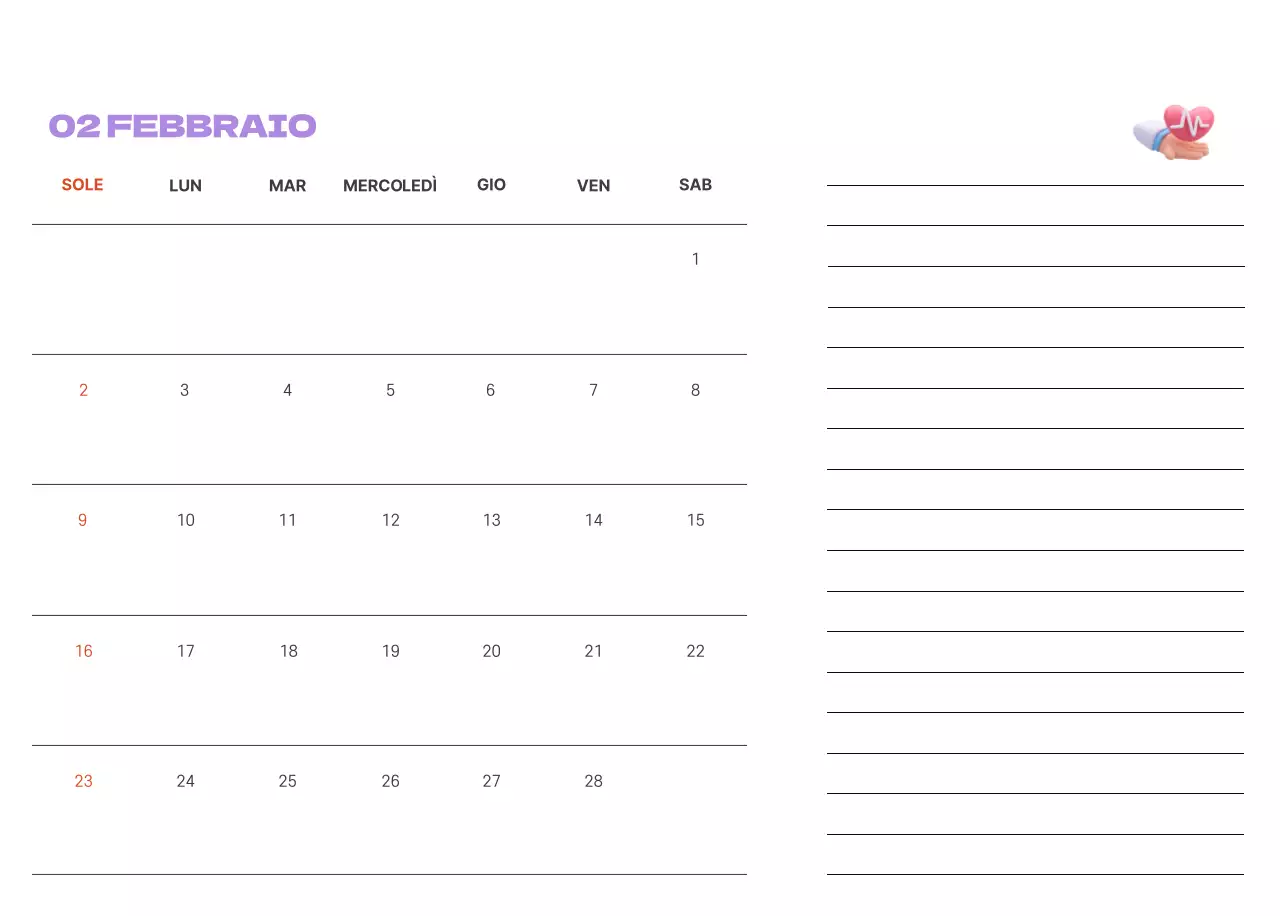Image resolution: width=1280 pixels, height=916 pixels.
Task: Select the SOLE column header
Action: (x=82, y=185)
